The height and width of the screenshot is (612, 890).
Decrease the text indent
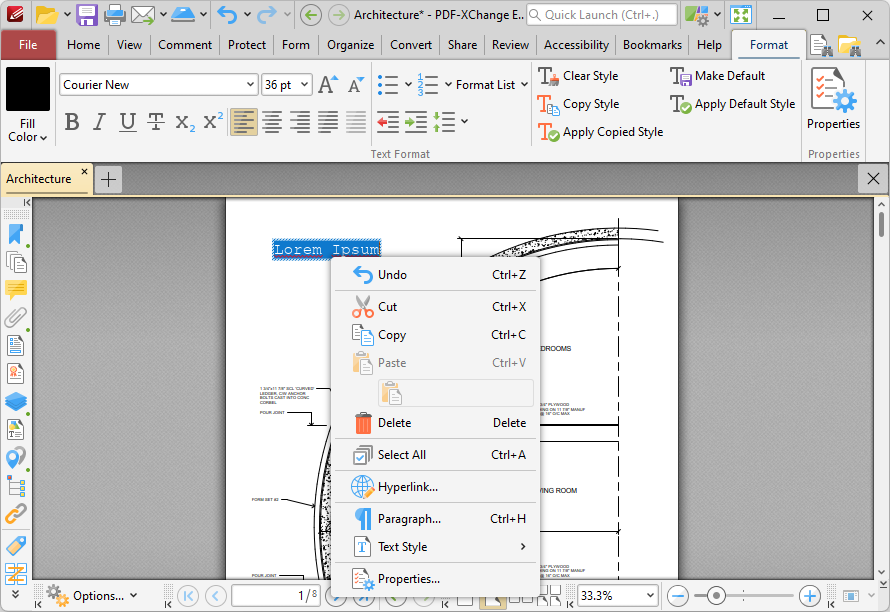[x=388, y=121]
